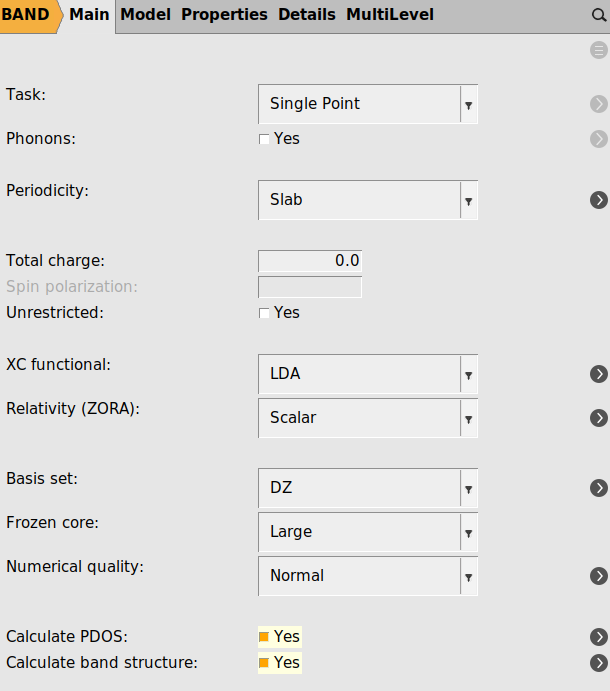The width and height of the screenshot is (610, 691).
Task: Uncheck Calculate band structure option
Action: tap(265, 663)
